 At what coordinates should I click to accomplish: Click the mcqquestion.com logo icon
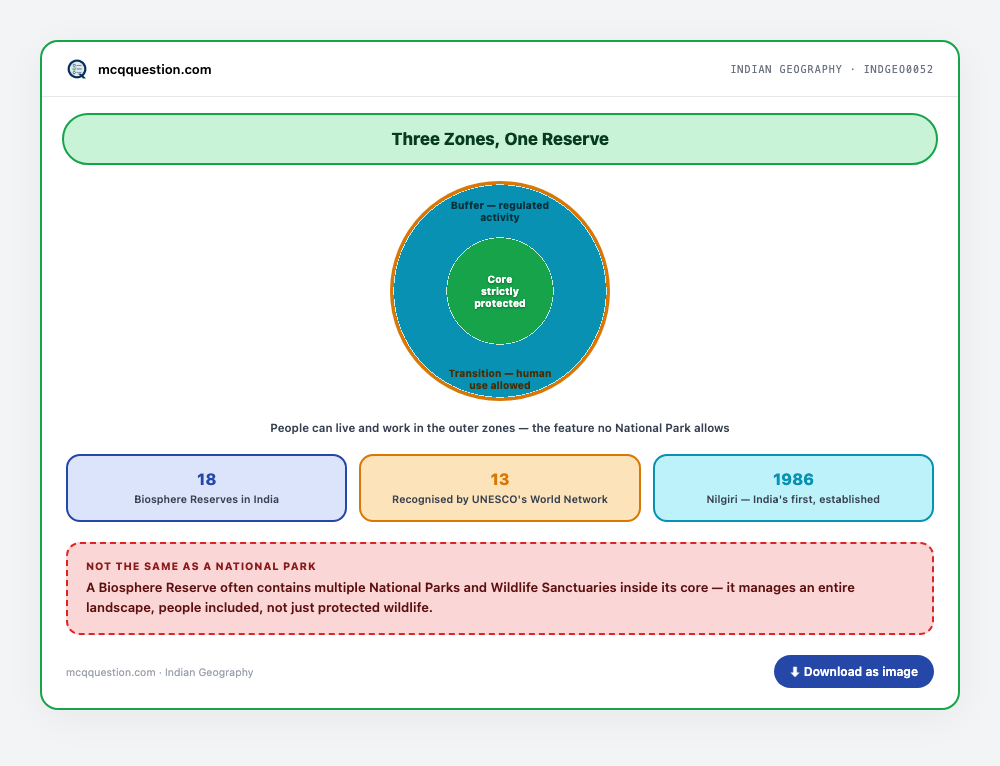77,69
